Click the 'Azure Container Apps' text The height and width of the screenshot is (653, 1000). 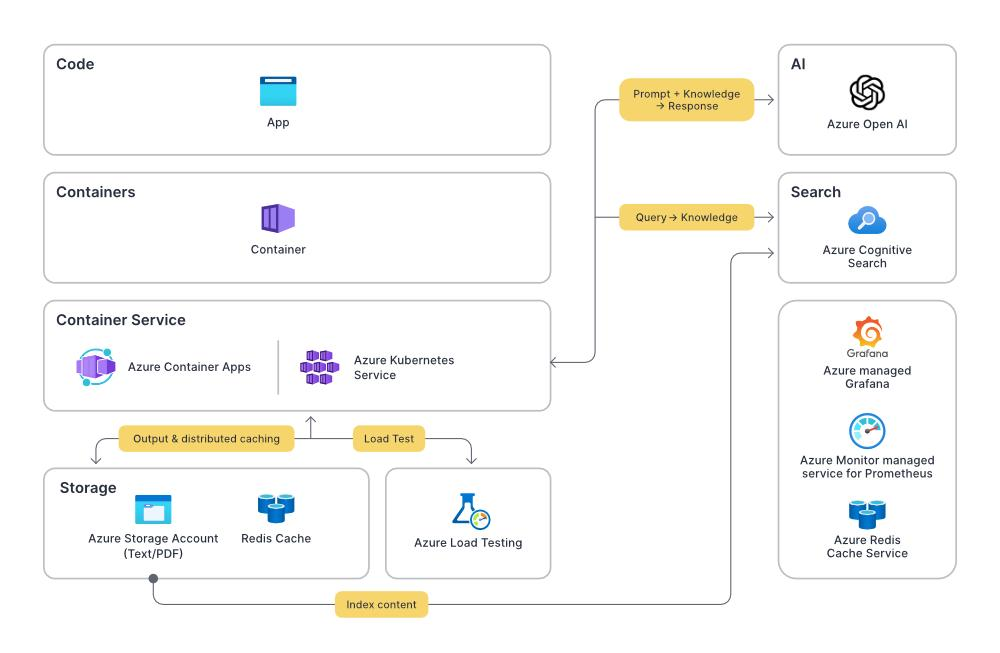point(189,367)
